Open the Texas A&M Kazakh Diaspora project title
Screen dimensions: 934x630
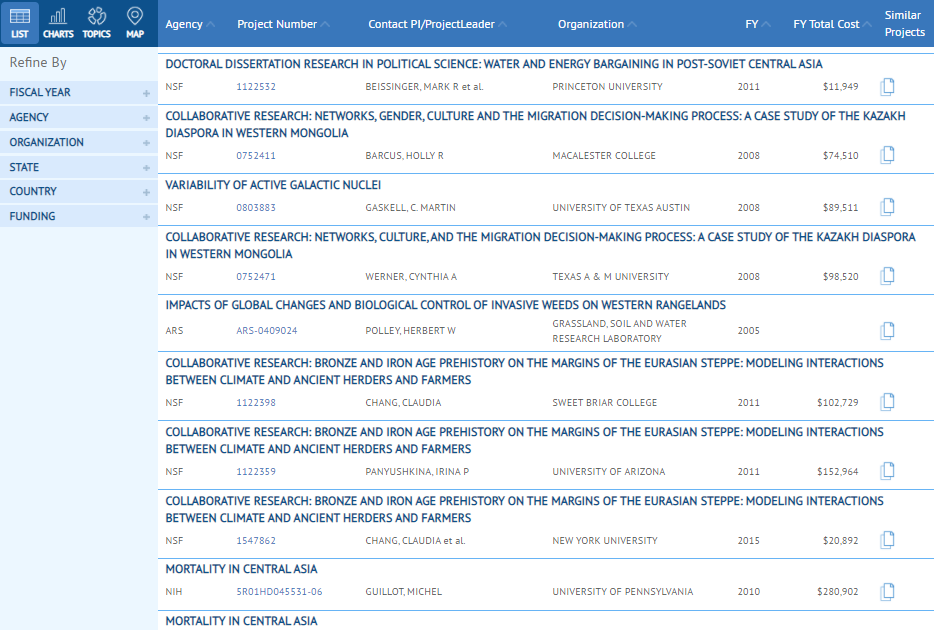(540, 245)
